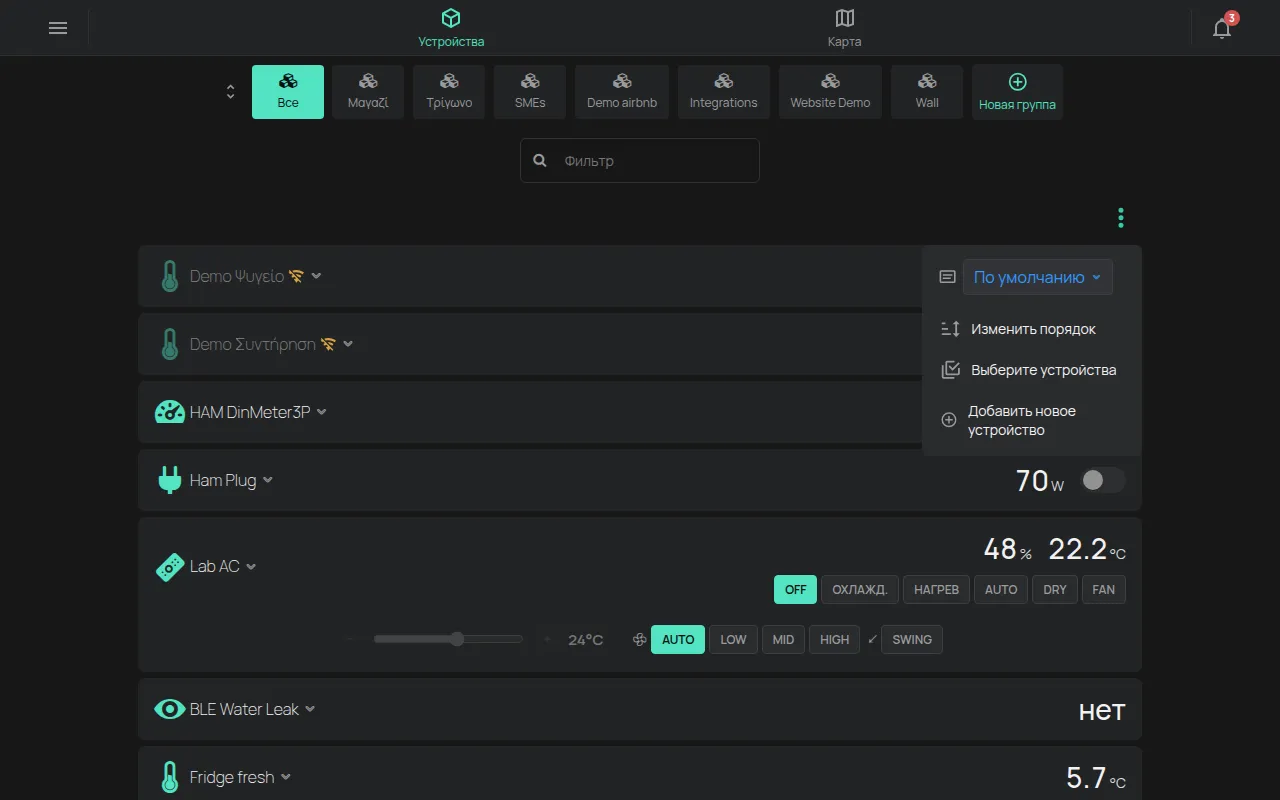Click the BLE Water Leak eye icon
The width and height of the screenshot is (1280, 800).
(170, 709)
